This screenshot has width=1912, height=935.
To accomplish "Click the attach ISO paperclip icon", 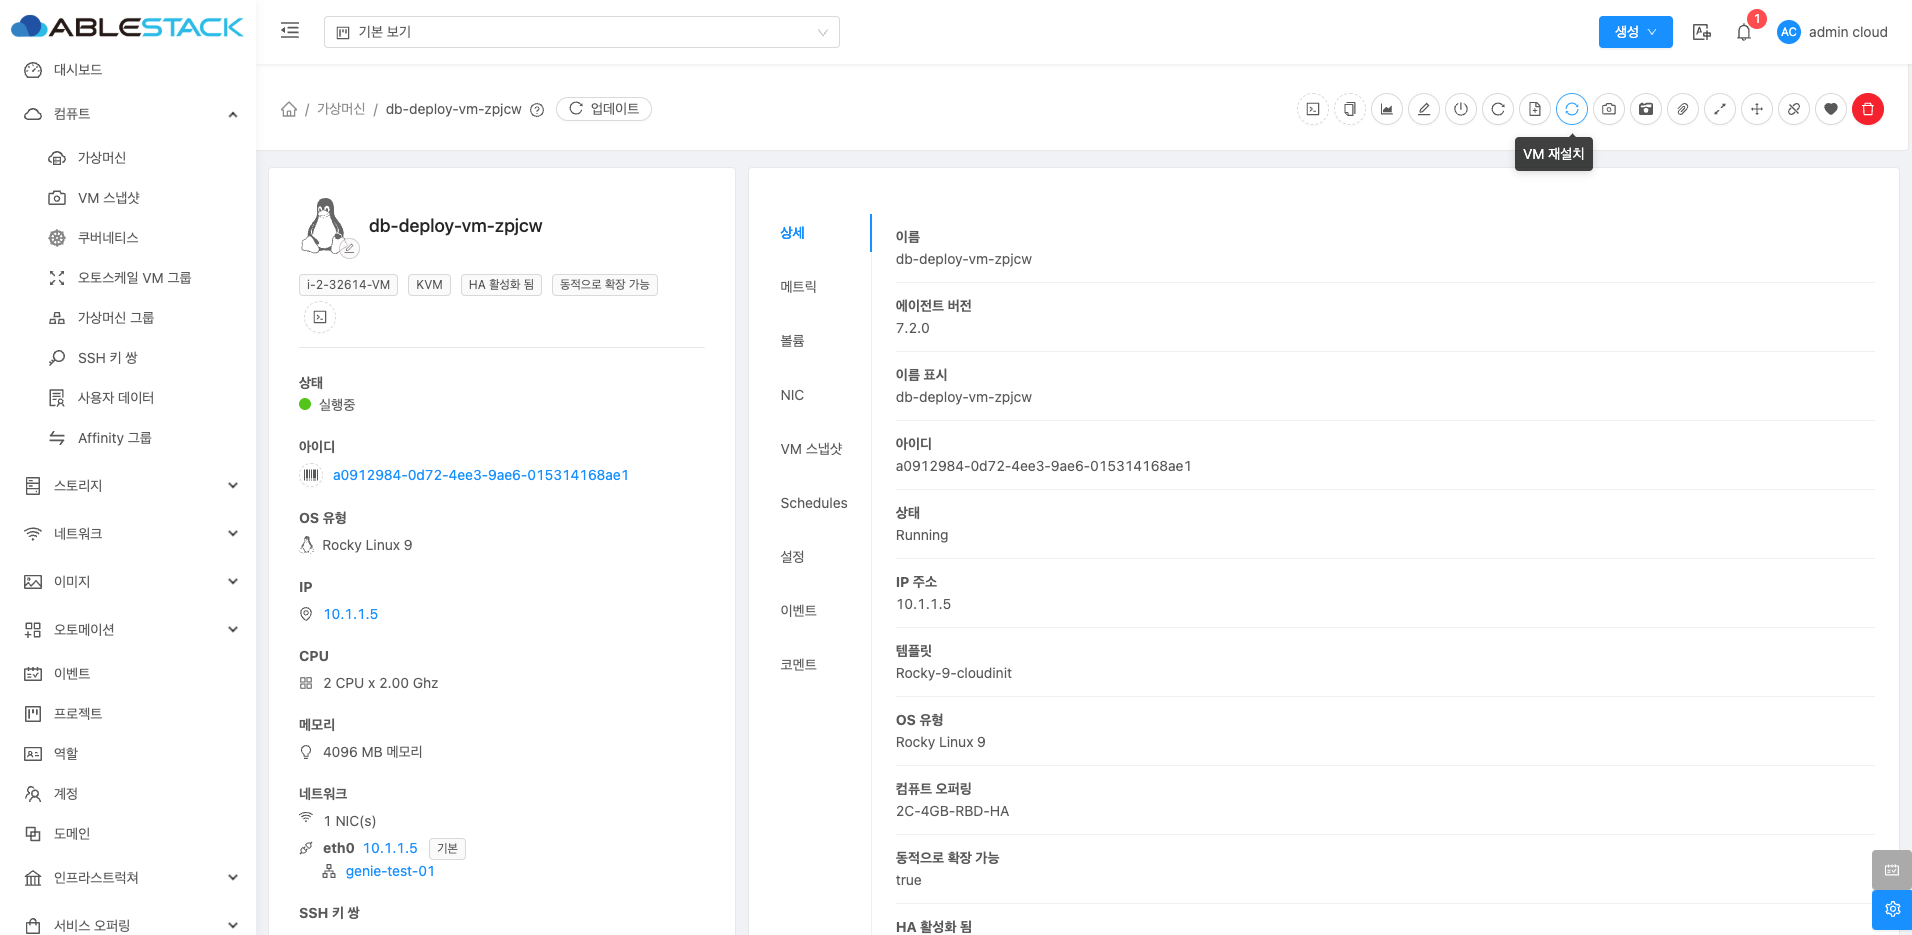I will coord(1682,109).
